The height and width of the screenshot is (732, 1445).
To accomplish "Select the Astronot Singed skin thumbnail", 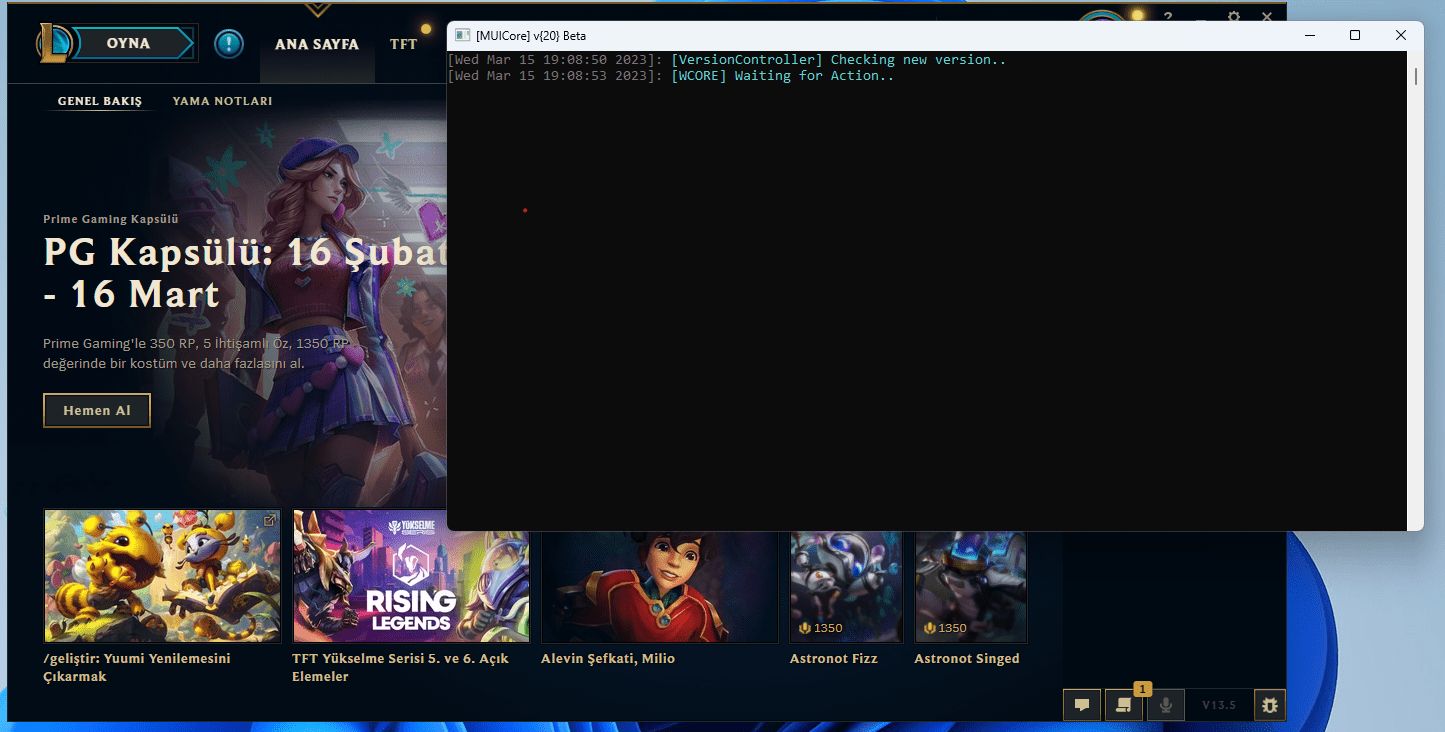I will point(971,587).
